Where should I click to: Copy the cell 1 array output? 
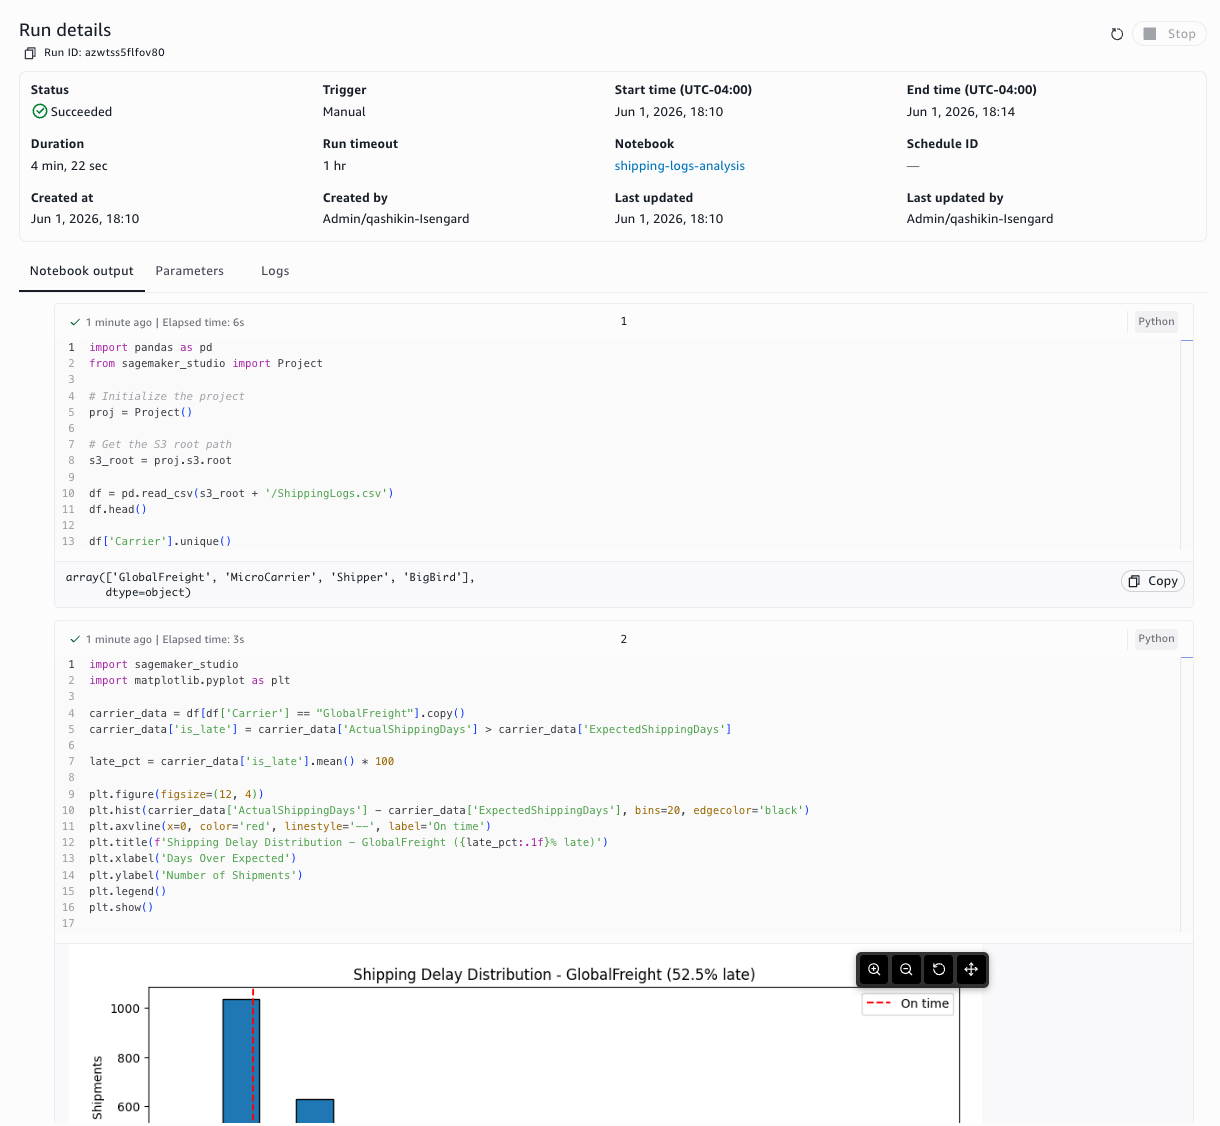[1153, 581]
